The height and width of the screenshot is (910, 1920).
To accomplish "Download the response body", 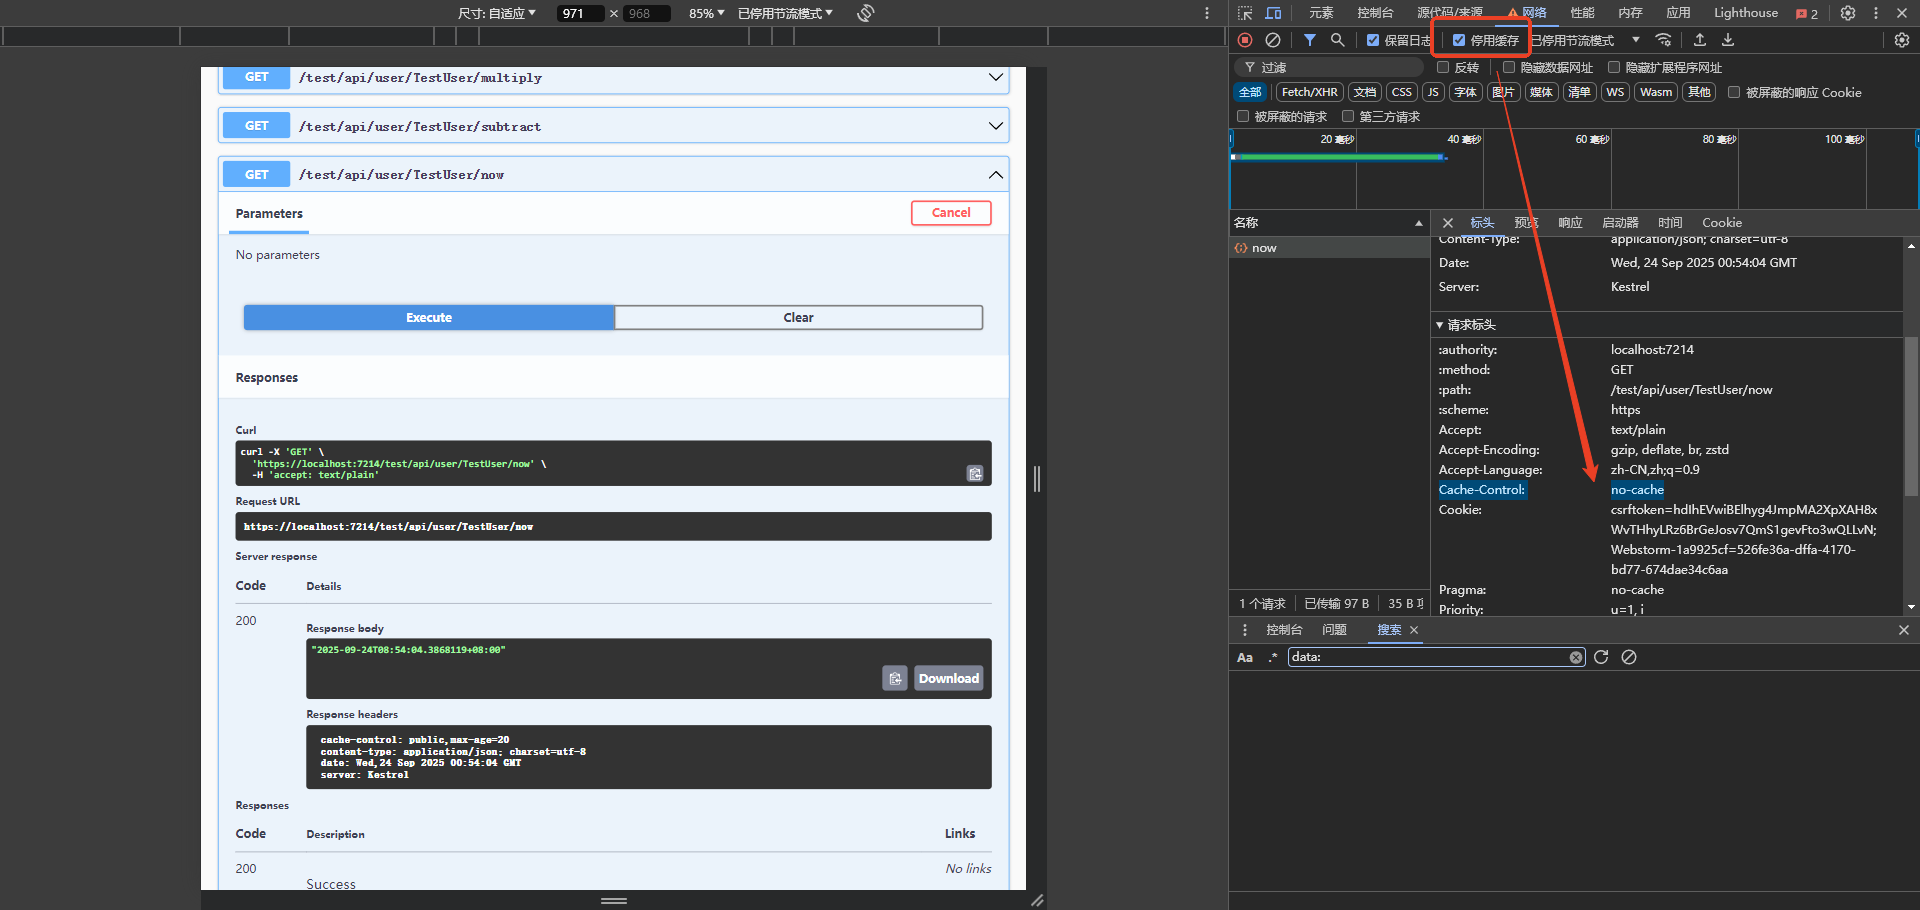I will [x=949, y=678].
